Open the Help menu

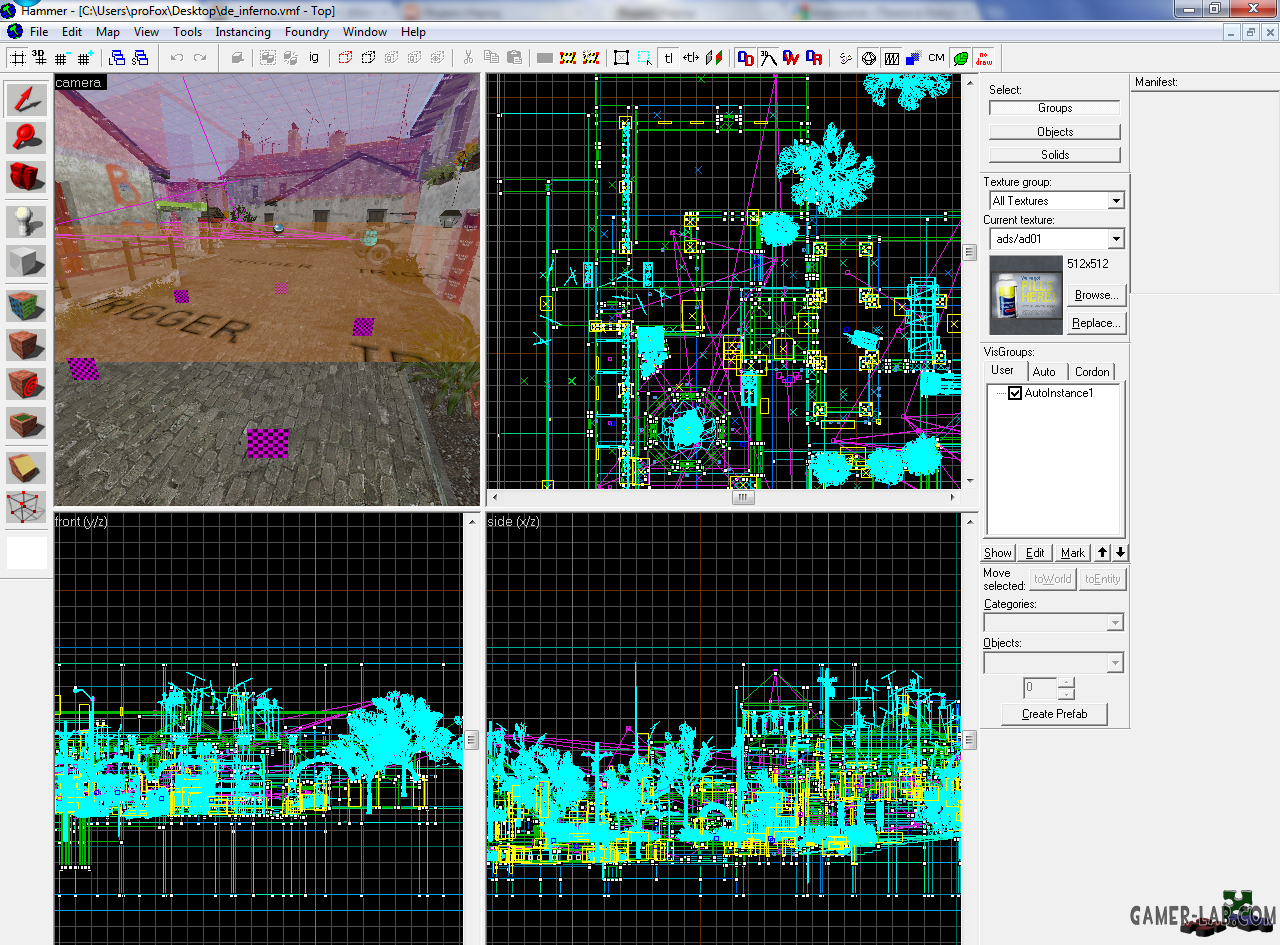(413, 32)
